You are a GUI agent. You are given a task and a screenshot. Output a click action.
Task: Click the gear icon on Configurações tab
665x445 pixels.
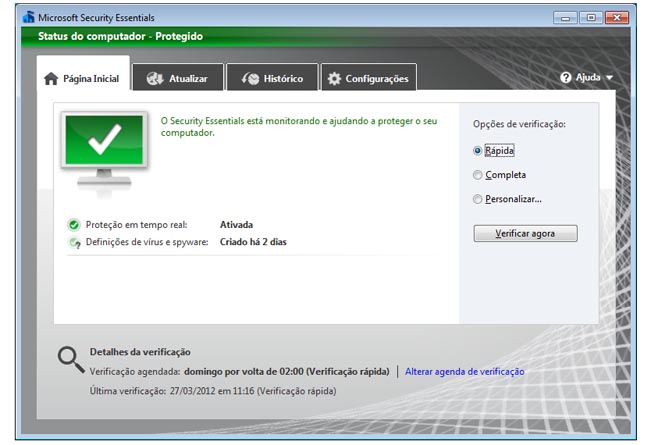pos(334,79)
